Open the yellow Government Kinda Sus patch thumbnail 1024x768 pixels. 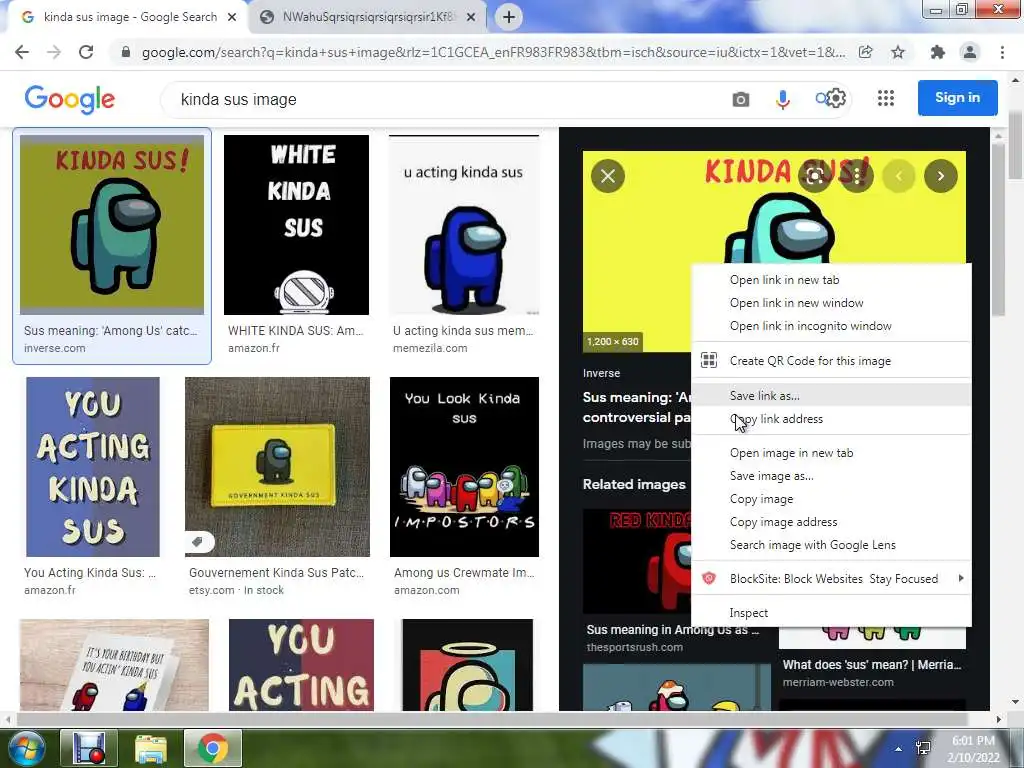(x=278, y=467)
